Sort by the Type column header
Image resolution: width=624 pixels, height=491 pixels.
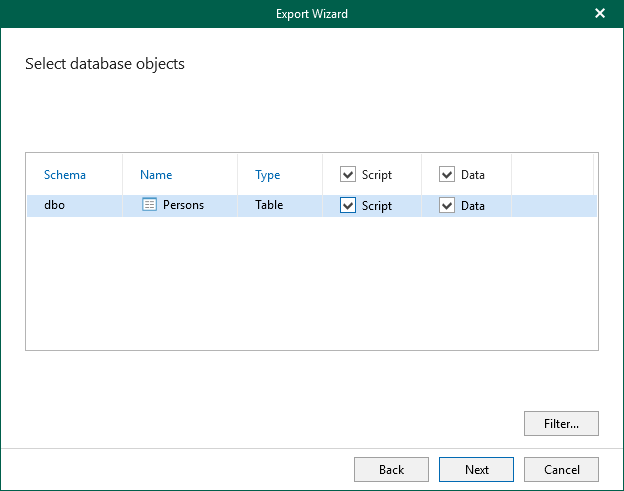(x=267, y=174)
